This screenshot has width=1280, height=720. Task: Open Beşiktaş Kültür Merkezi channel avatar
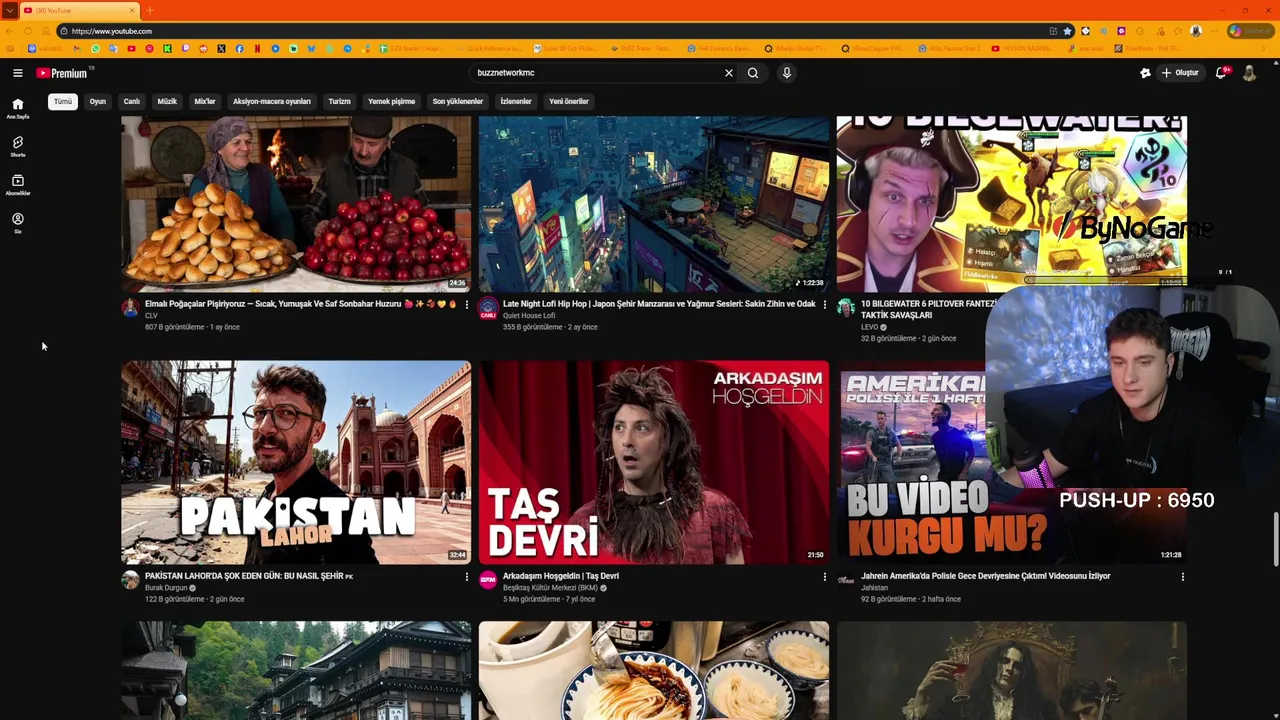point(488,580)
